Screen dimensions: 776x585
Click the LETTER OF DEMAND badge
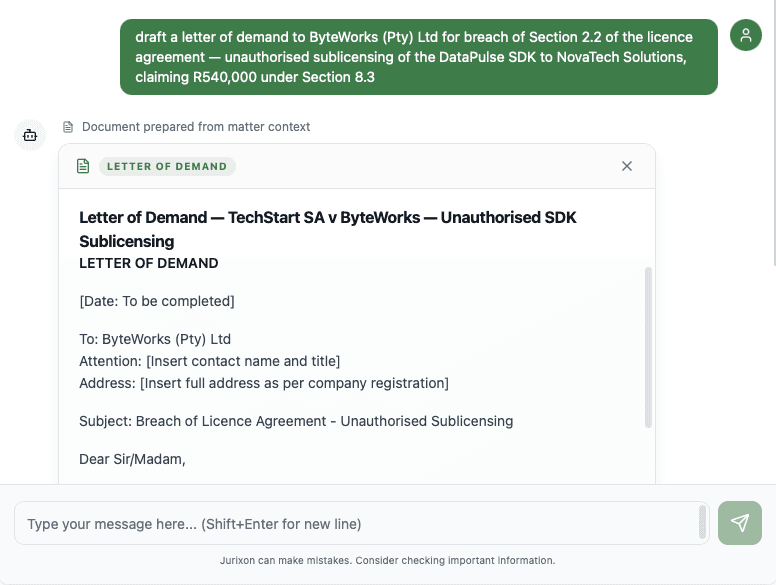[167, 166]
